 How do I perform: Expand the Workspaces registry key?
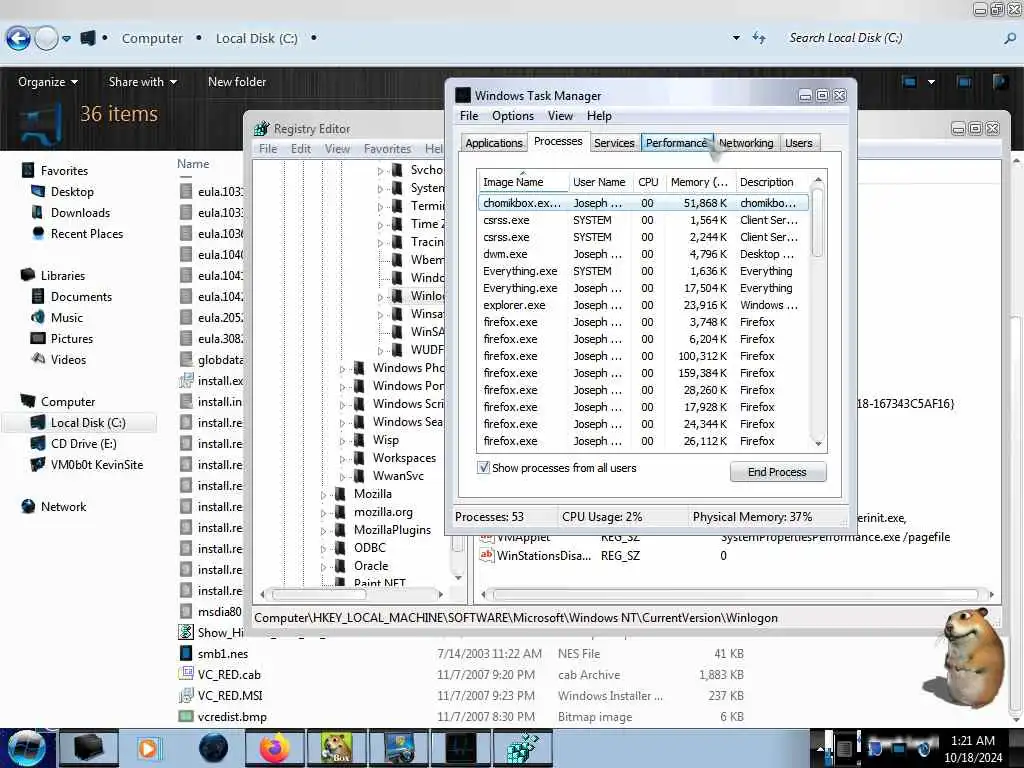(342, 459)
